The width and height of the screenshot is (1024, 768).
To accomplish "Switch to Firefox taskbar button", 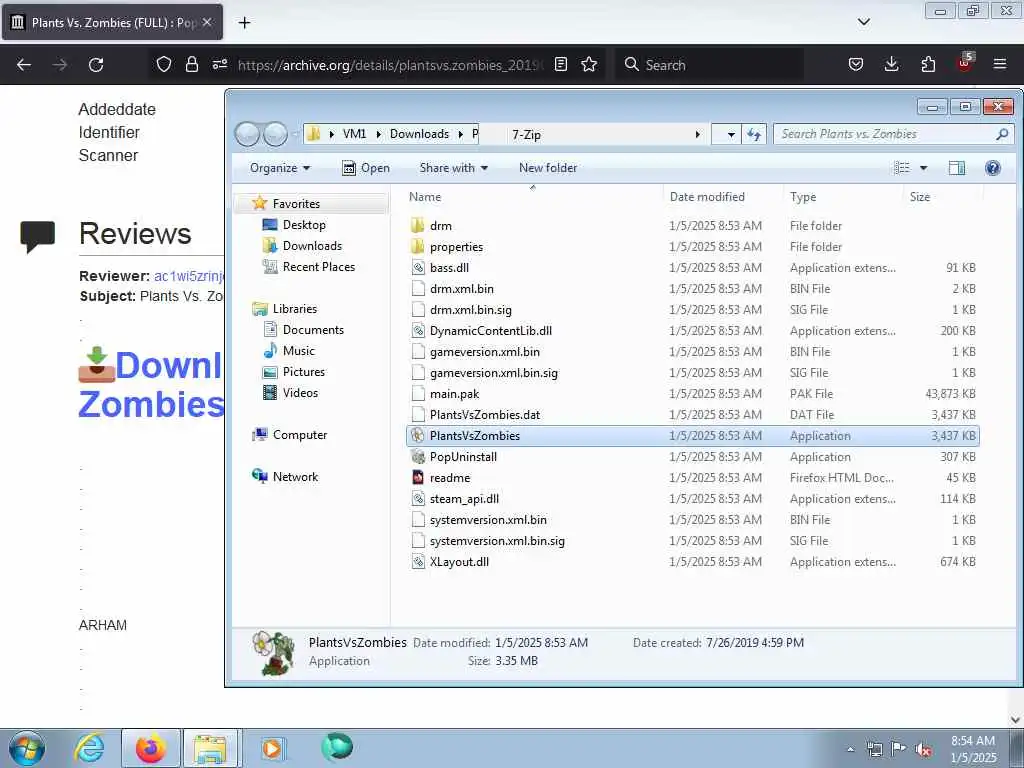I will [151, 748].
